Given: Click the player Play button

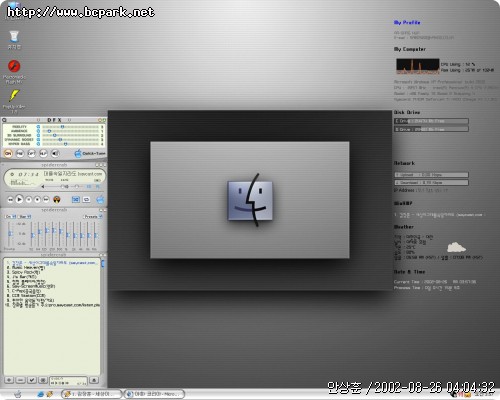Looking at the screenshot, I should click(20, 200).
